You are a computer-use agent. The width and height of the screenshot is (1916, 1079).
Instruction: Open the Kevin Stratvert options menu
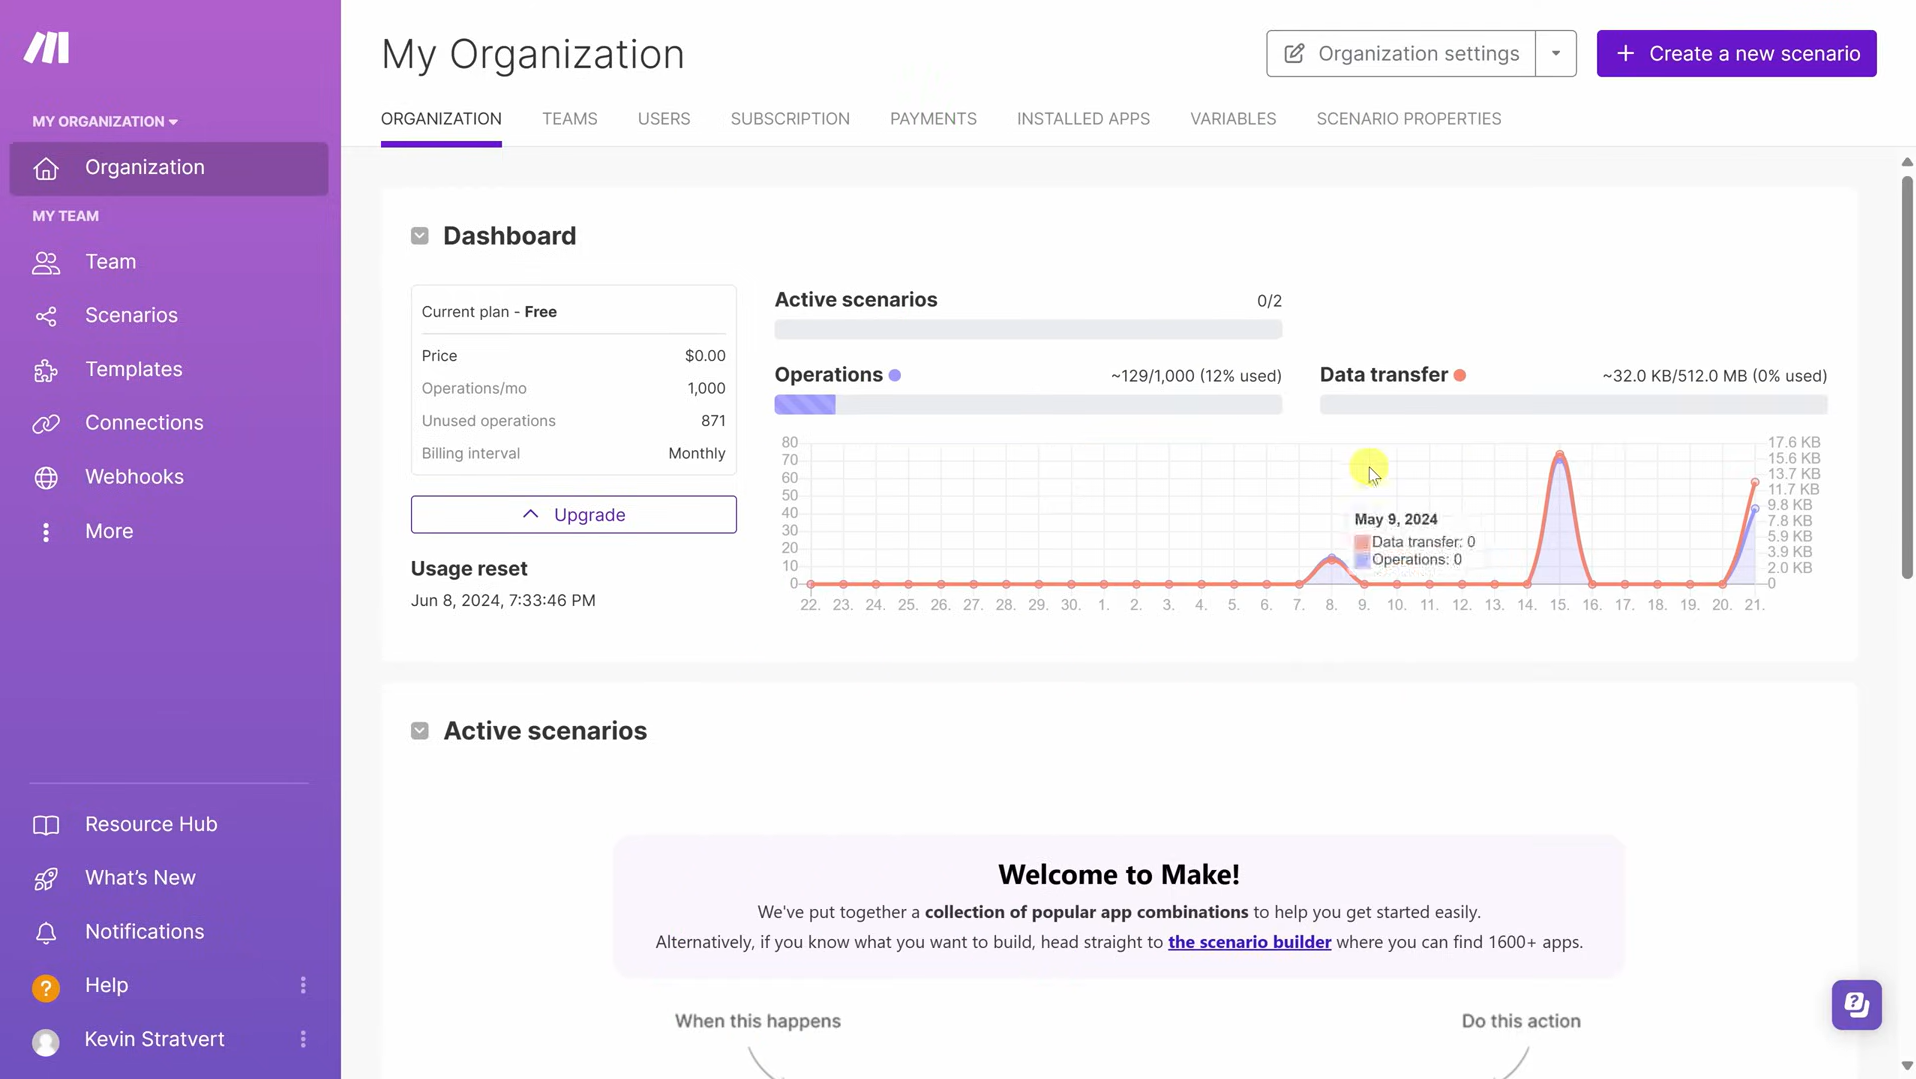[303, 1039]
